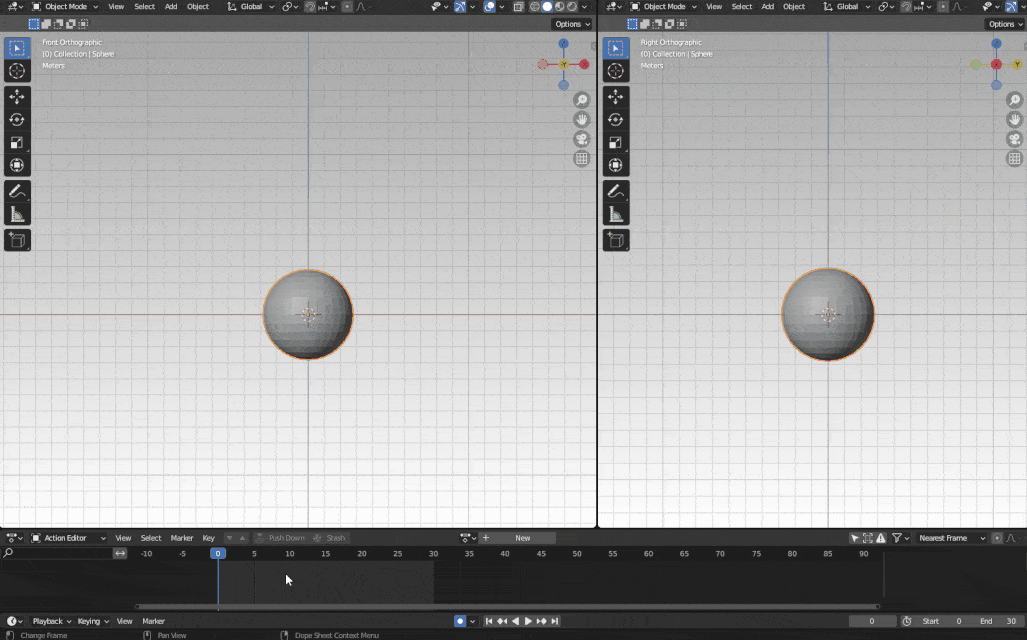Choose the Annotate tool in the right viewport
Viewport: 1027px width, 640px height.
pos(616,190)
